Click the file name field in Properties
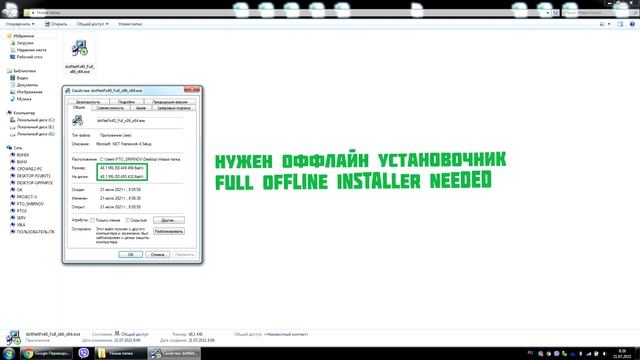Image resolution: width=640 pixels, height=360 pixels. (x=139, y=121)
